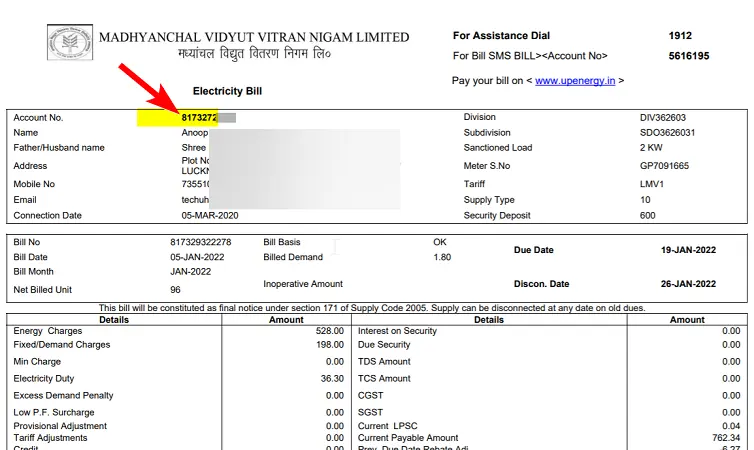The width and height of the screenshot is (754, 450).
Task: Click Current Payable Amount 762.34
Action: [x=726, y=438]
